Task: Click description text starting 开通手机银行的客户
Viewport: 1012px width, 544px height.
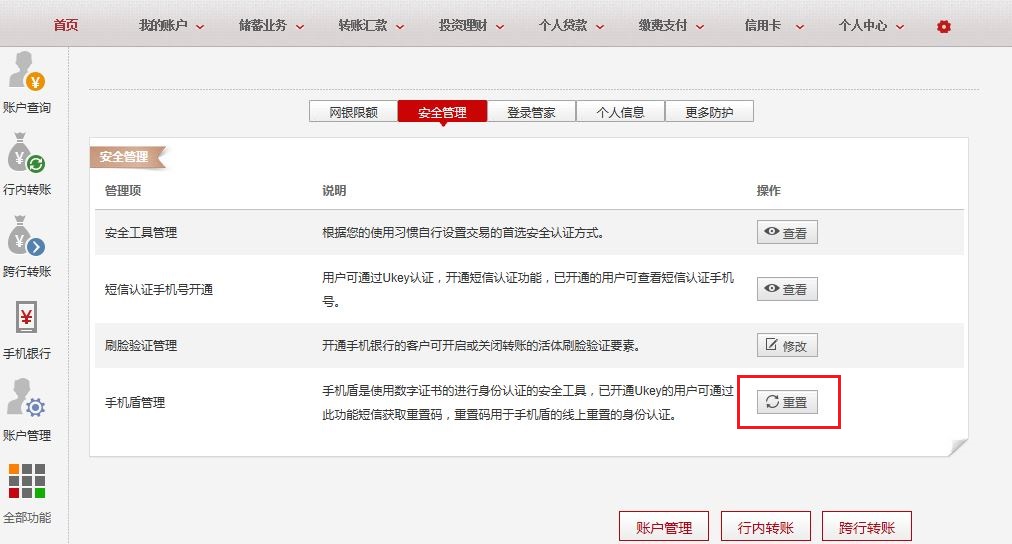Action: click(x=481, y=345)
